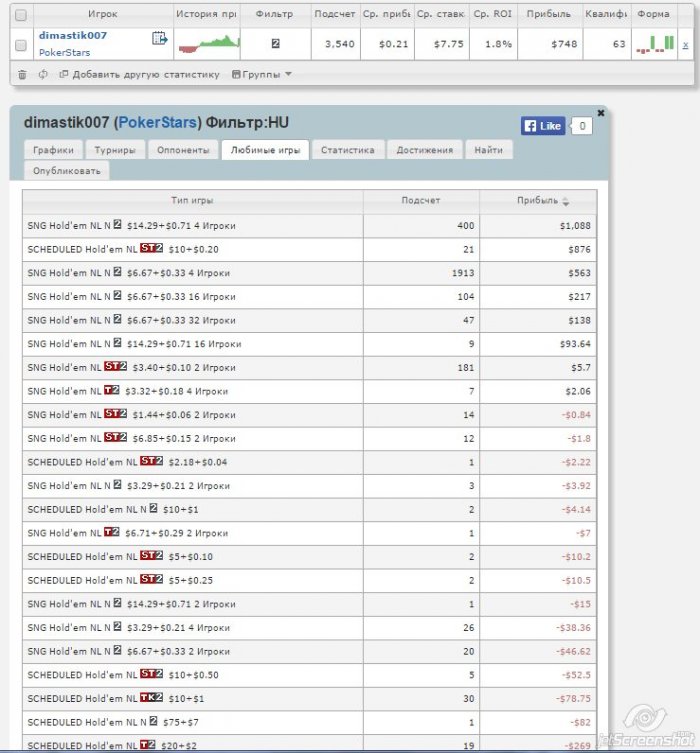The width and height of the screenshot is (700, 753).
Task: Click the TK2 badge in the $10+$1 row
Action: tap(151, 697)
